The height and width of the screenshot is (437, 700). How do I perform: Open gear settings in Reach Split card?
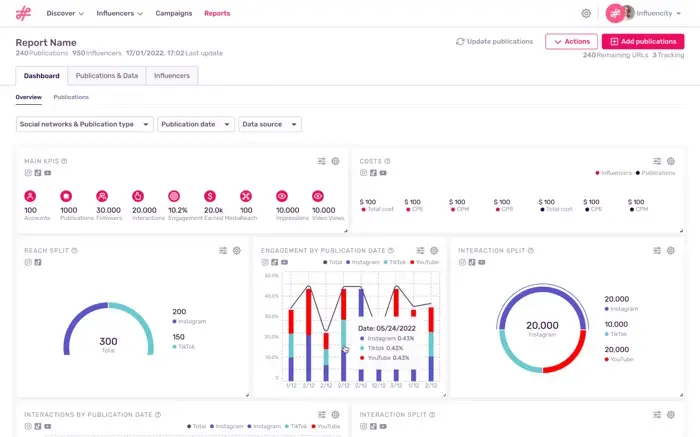coord(237,250)
